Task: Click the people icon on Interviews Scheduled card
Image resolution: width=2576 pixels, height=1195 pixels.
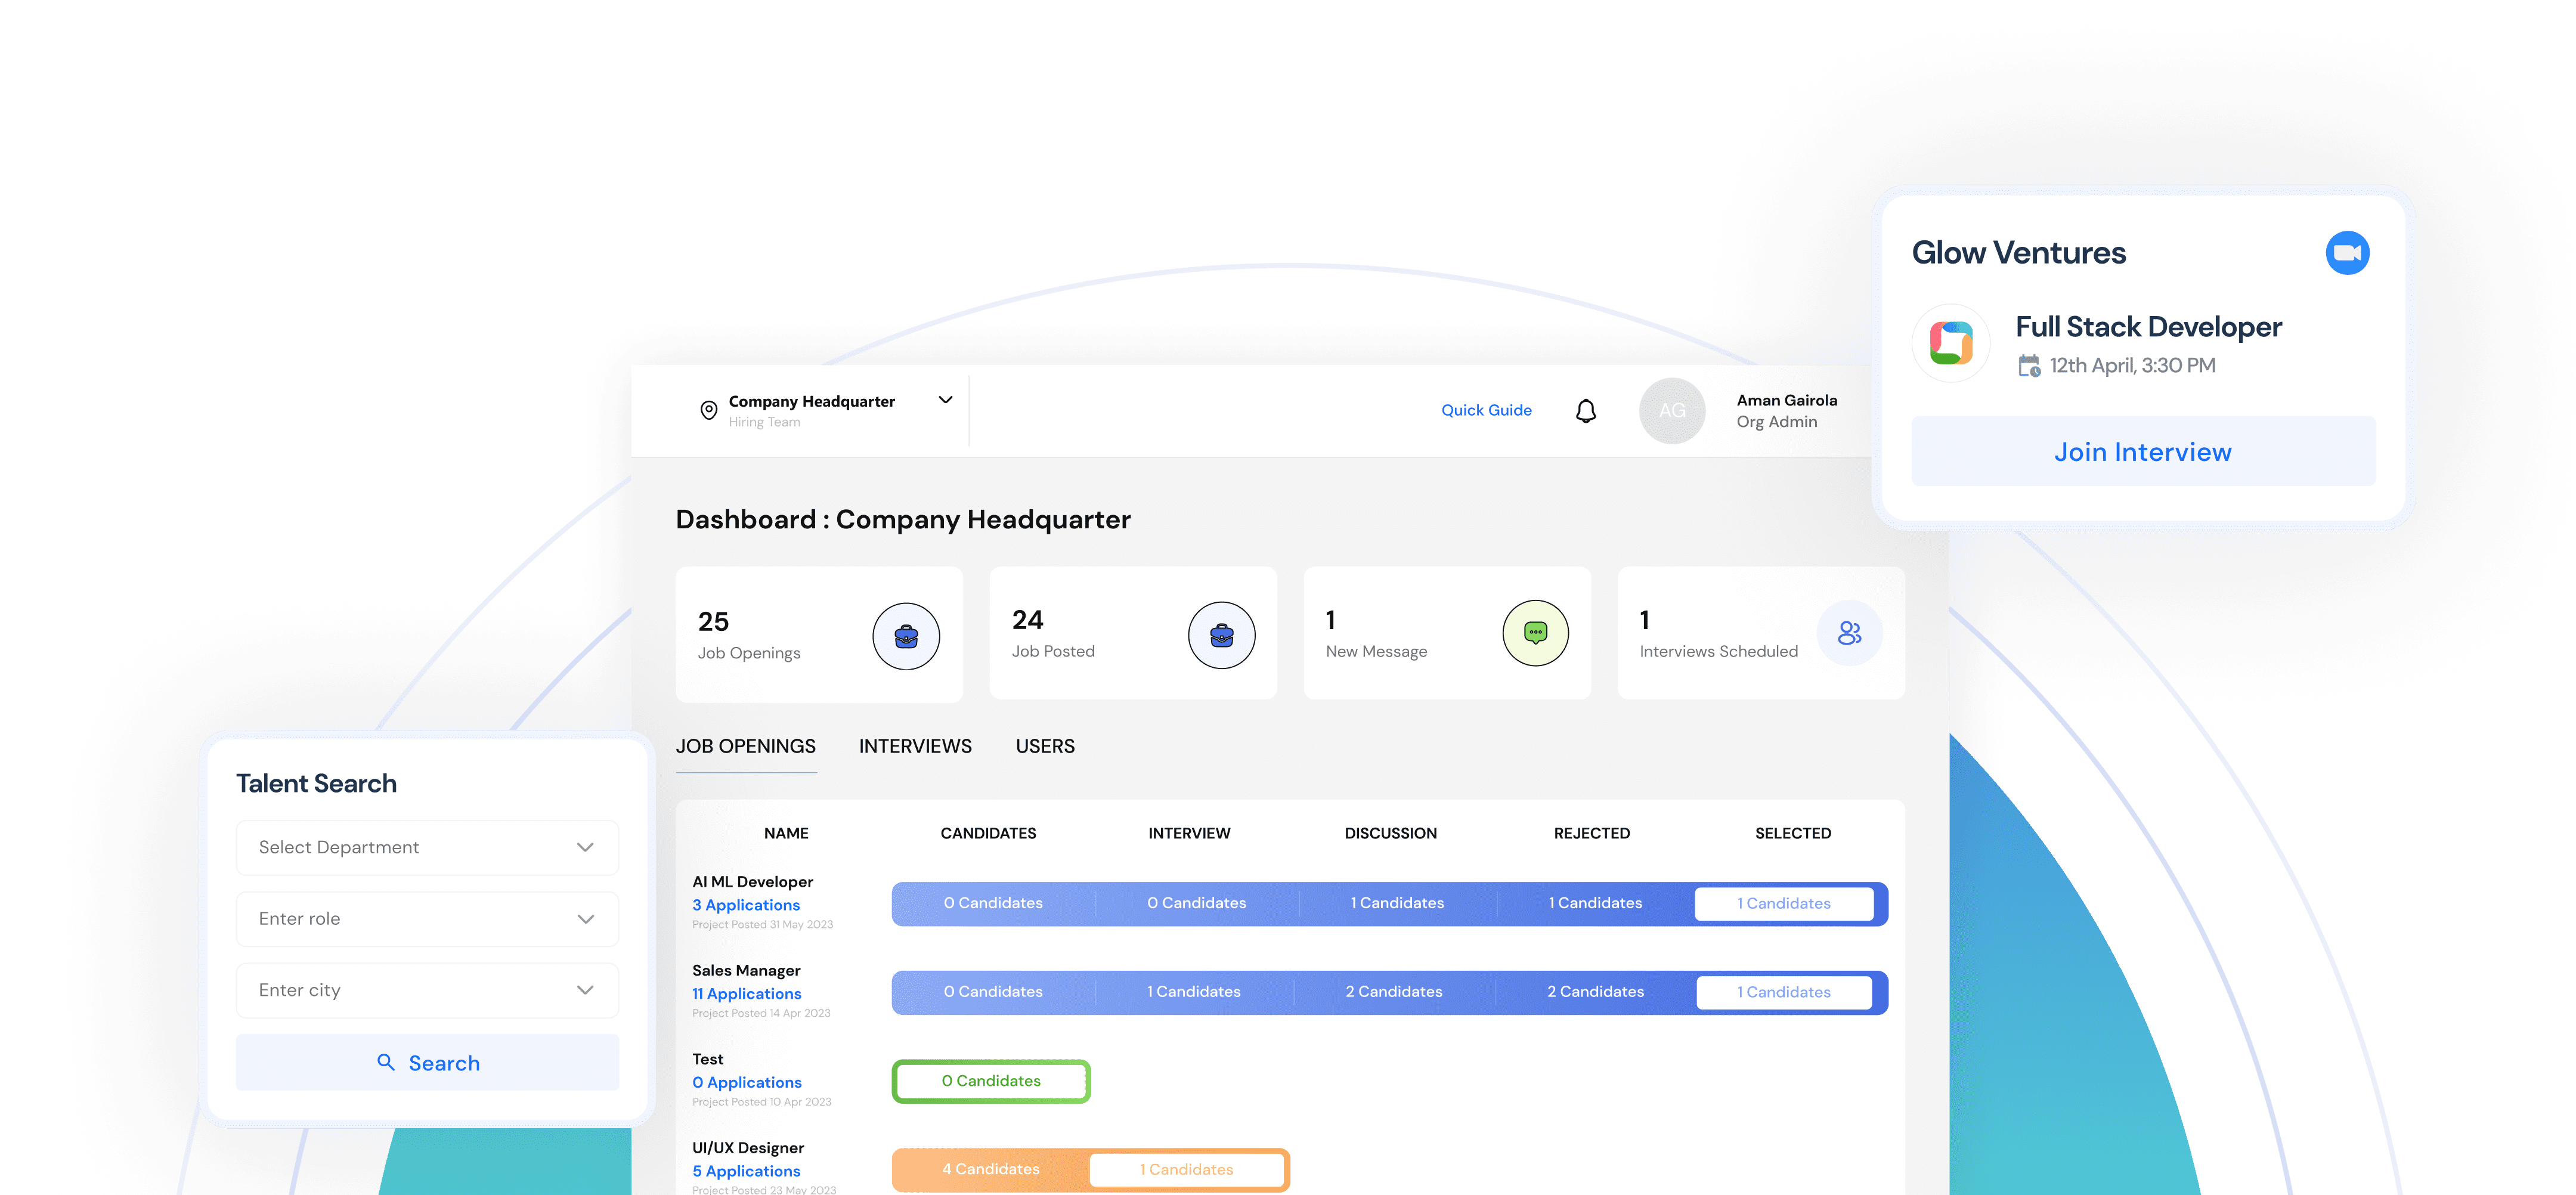Action: click(1849, 633)
